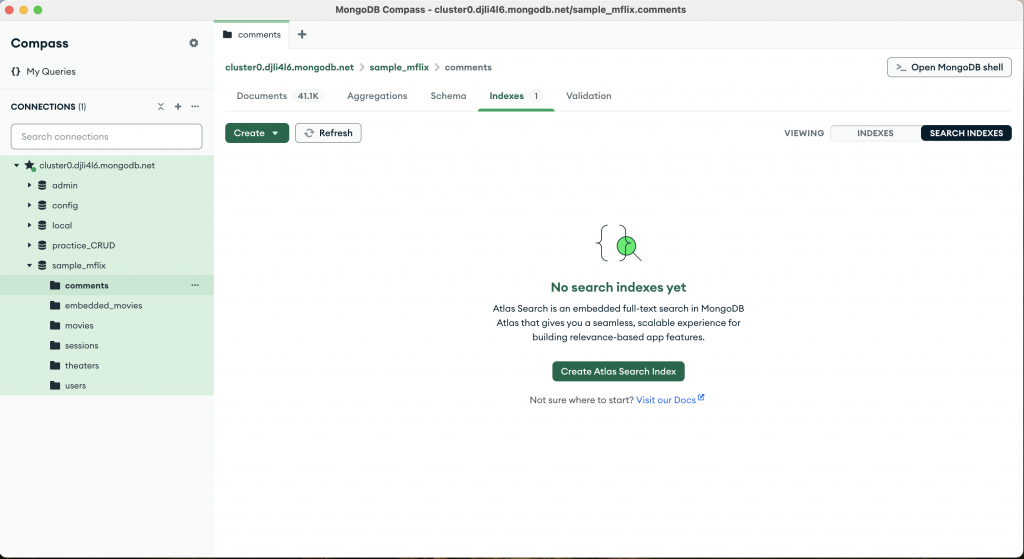1024x559 pixels.
Task: Click comments breadcrumb text
Action: pyautogui.click(x=468, y=67)
